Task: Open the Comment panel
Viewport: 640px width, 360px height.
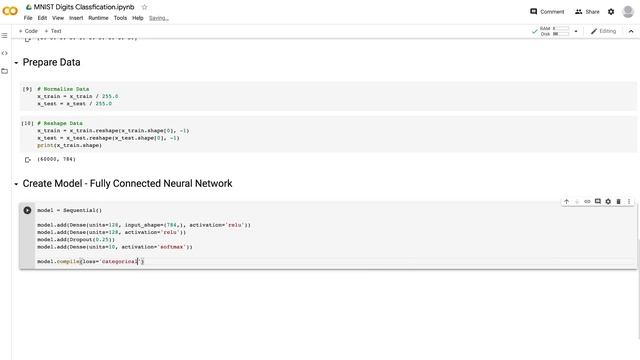Action: pyautogui.click(x=547, y=11)
